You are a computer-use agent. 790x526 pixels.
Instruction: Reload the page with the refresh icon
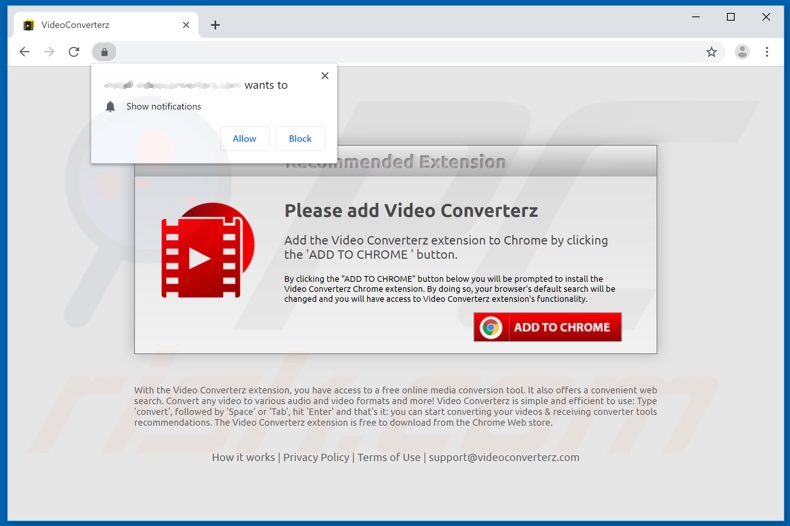(x=74, y=52)
